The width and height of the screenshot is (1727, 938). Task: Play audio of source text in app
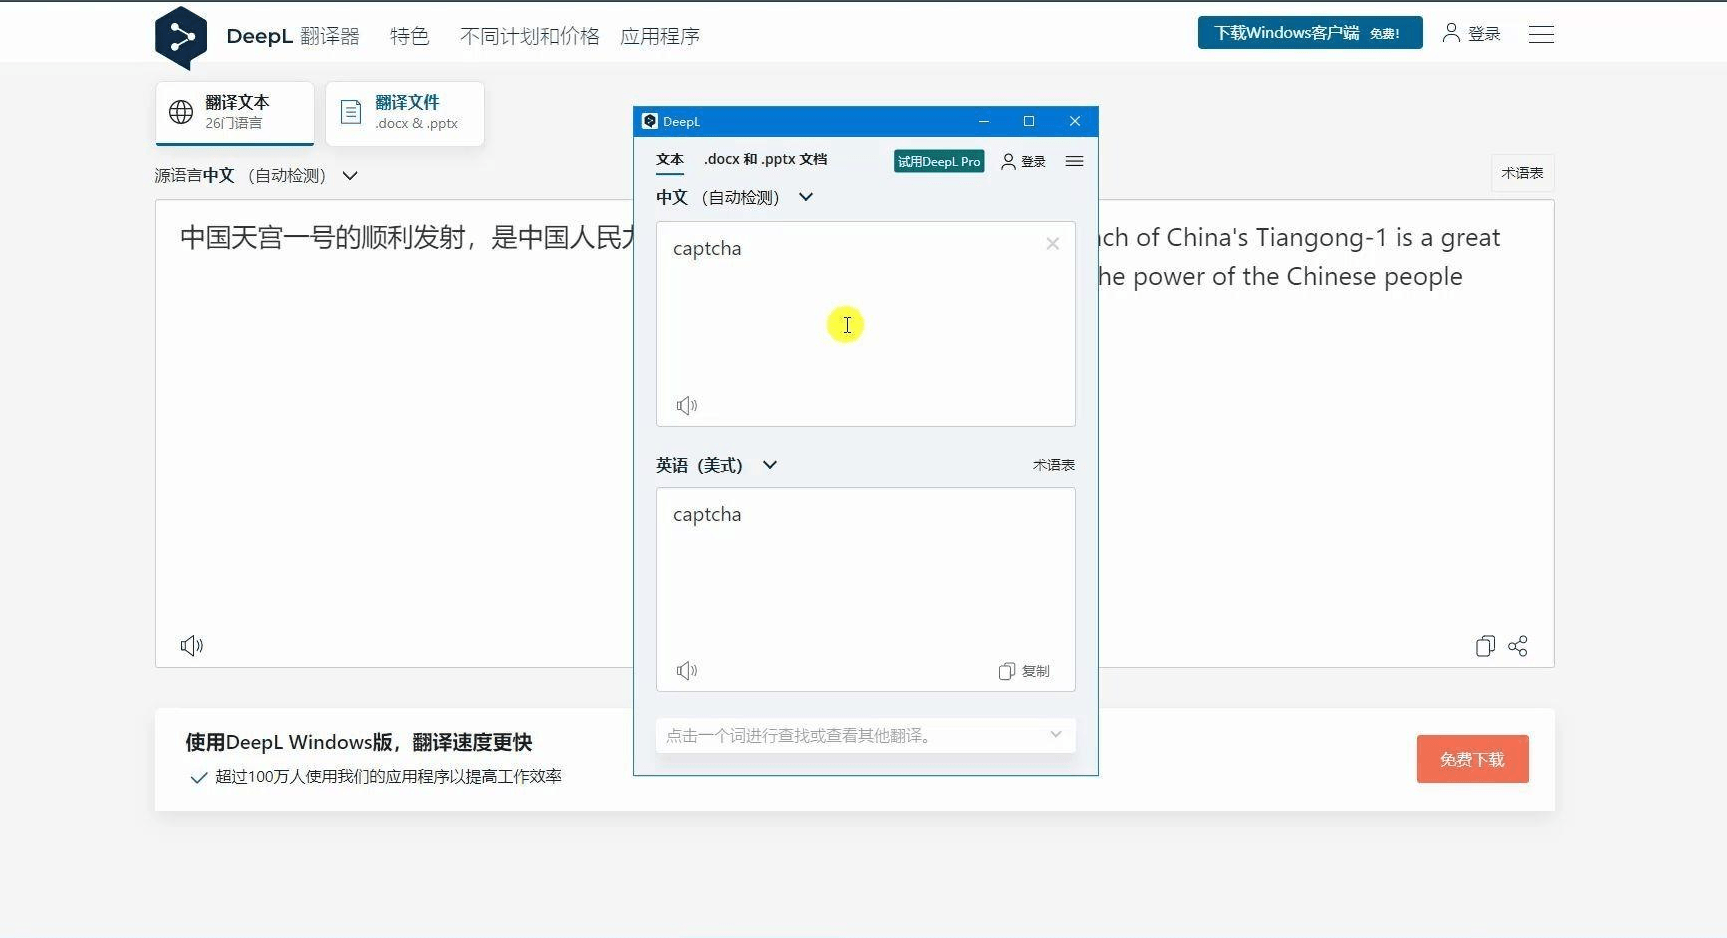(687, 405)
